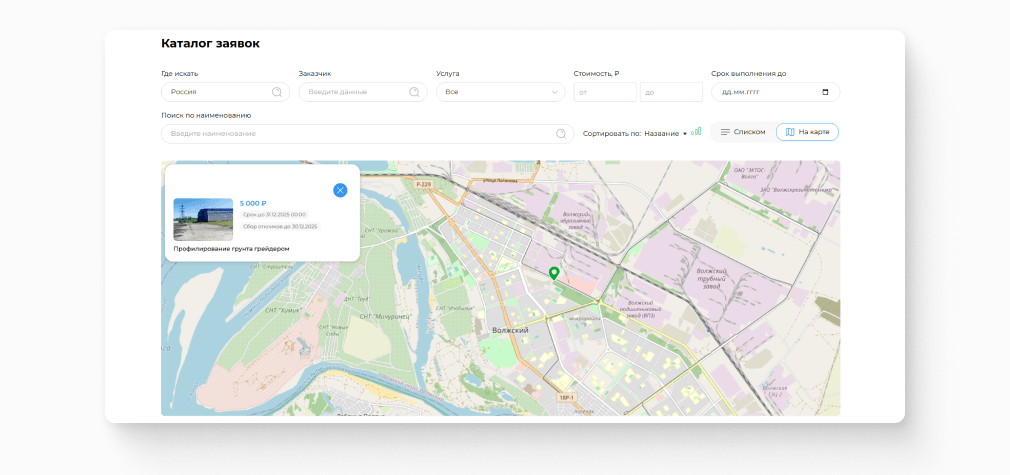The height and width of the screenshot is (475, 1010).
Task: Click the maximum price 'до' field
Action: coord(671,92)
